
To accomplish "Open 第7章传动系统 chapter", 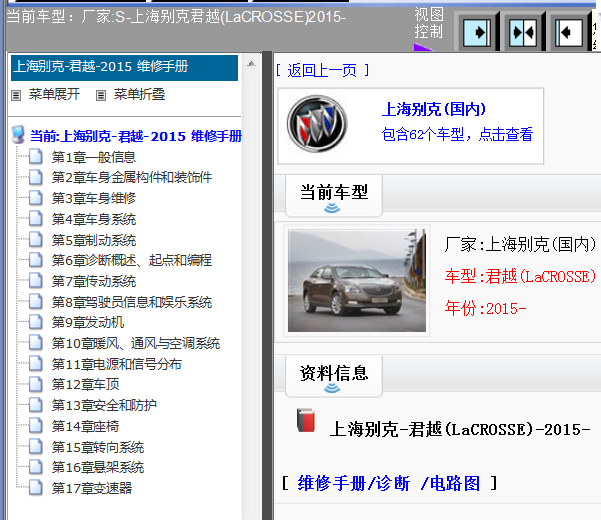I will click(94, 281).
